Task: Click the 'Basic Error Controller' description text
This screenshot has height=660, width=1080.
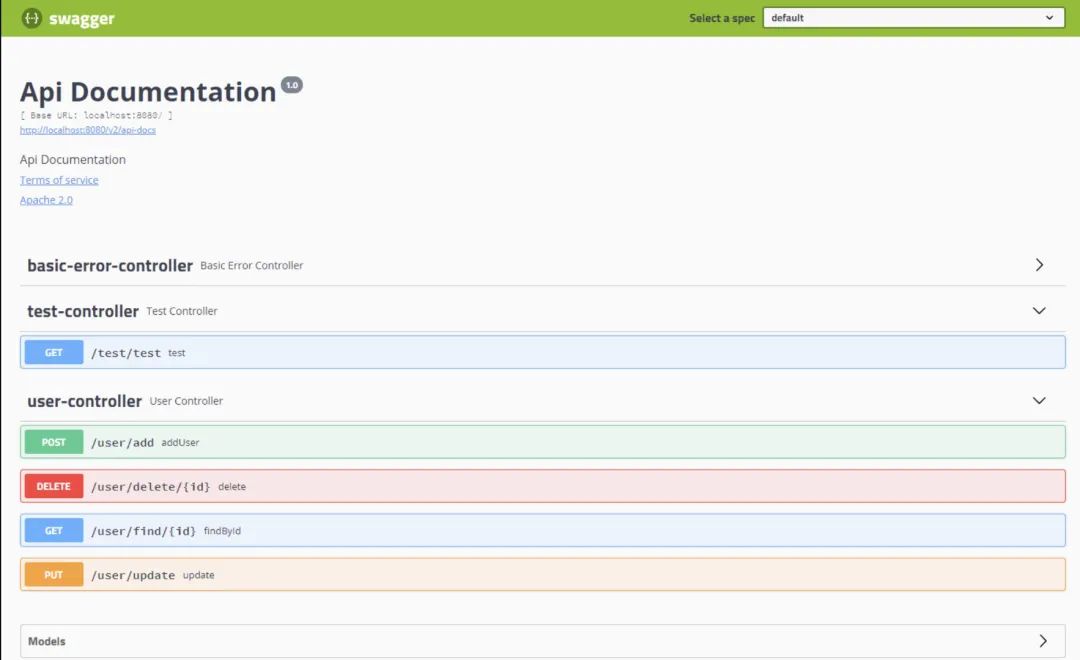Action: [251, 265]
